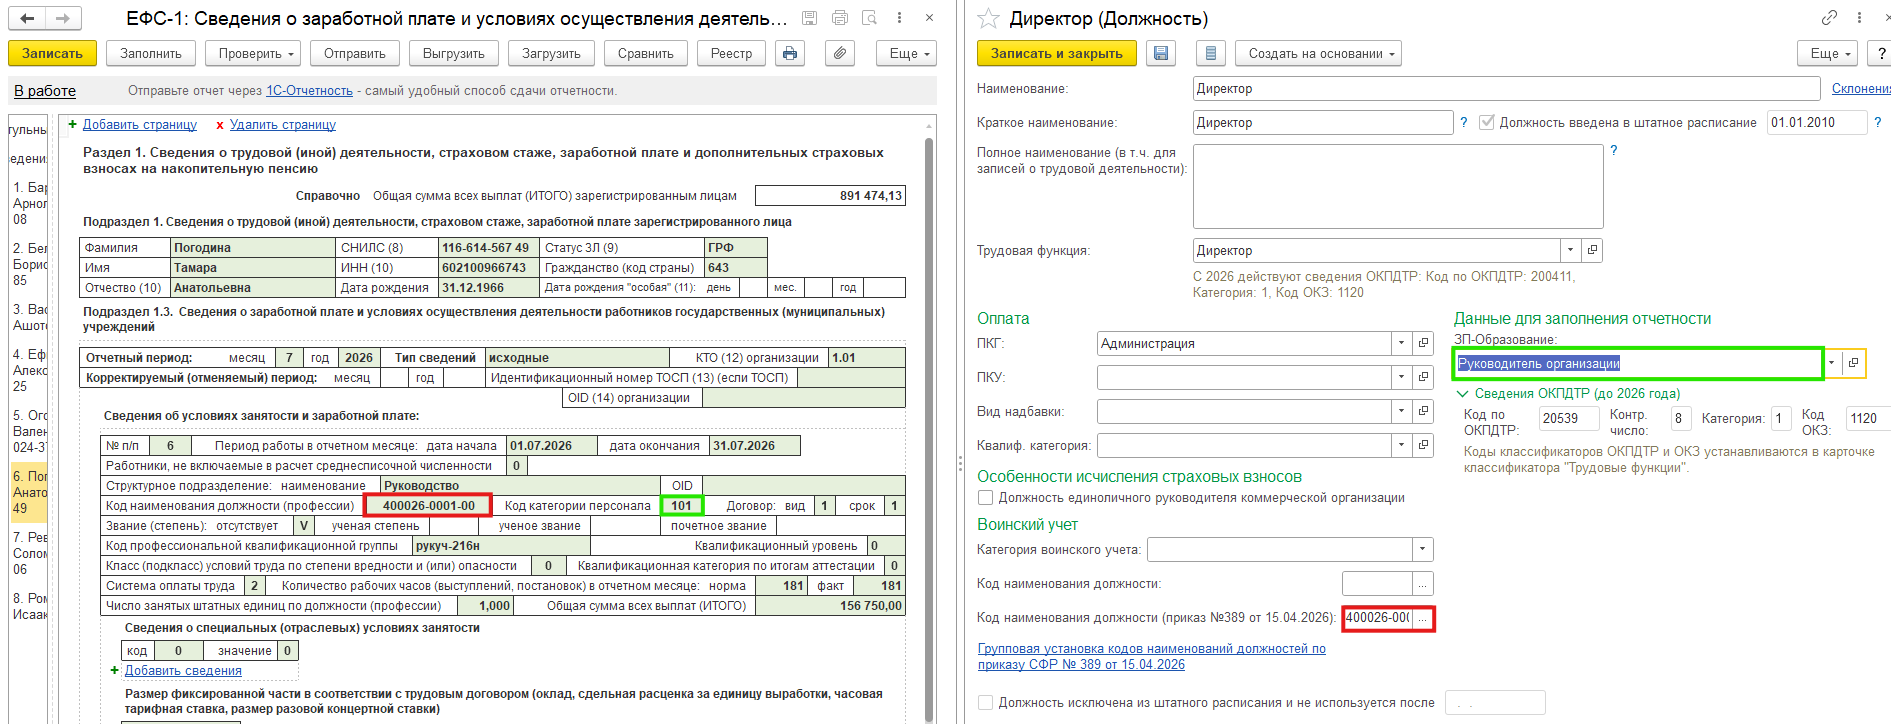Screen dimensions: 1891x724
Task: Expand the ПКГ Администрация dropdown
Action: [x=1401, y=344]
